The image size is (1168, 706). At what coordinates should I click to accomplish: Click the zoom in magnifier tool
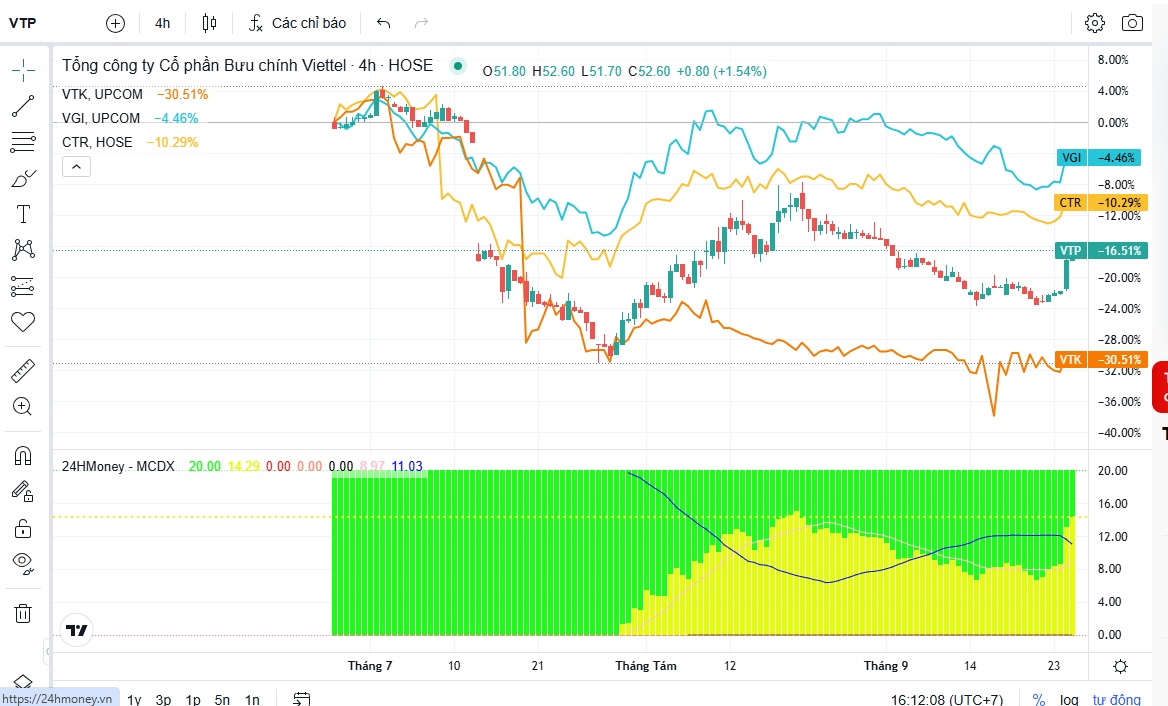click(23, 407)
